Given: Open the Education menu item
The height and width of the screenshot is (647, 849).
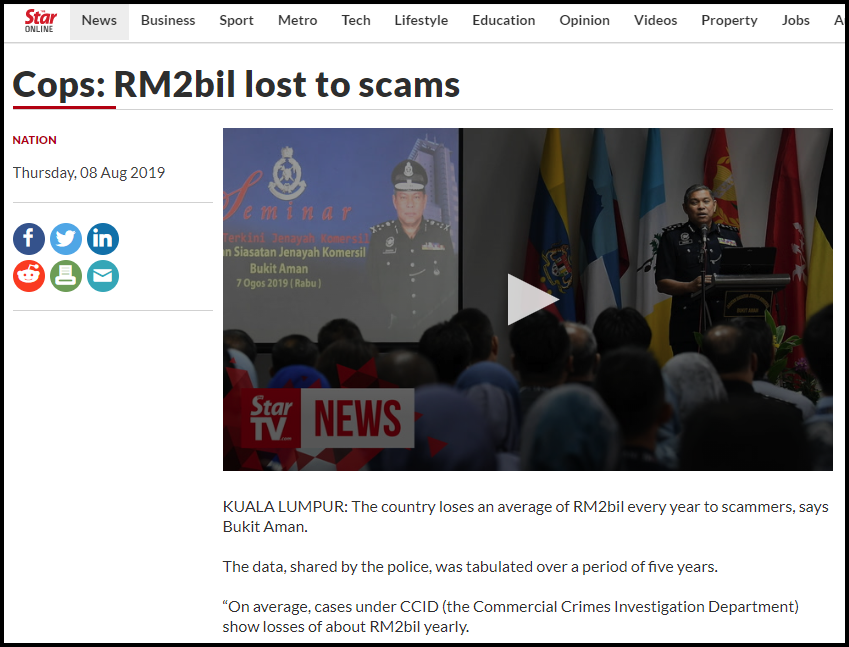Looking at the screenshot, I should (504, 21).
